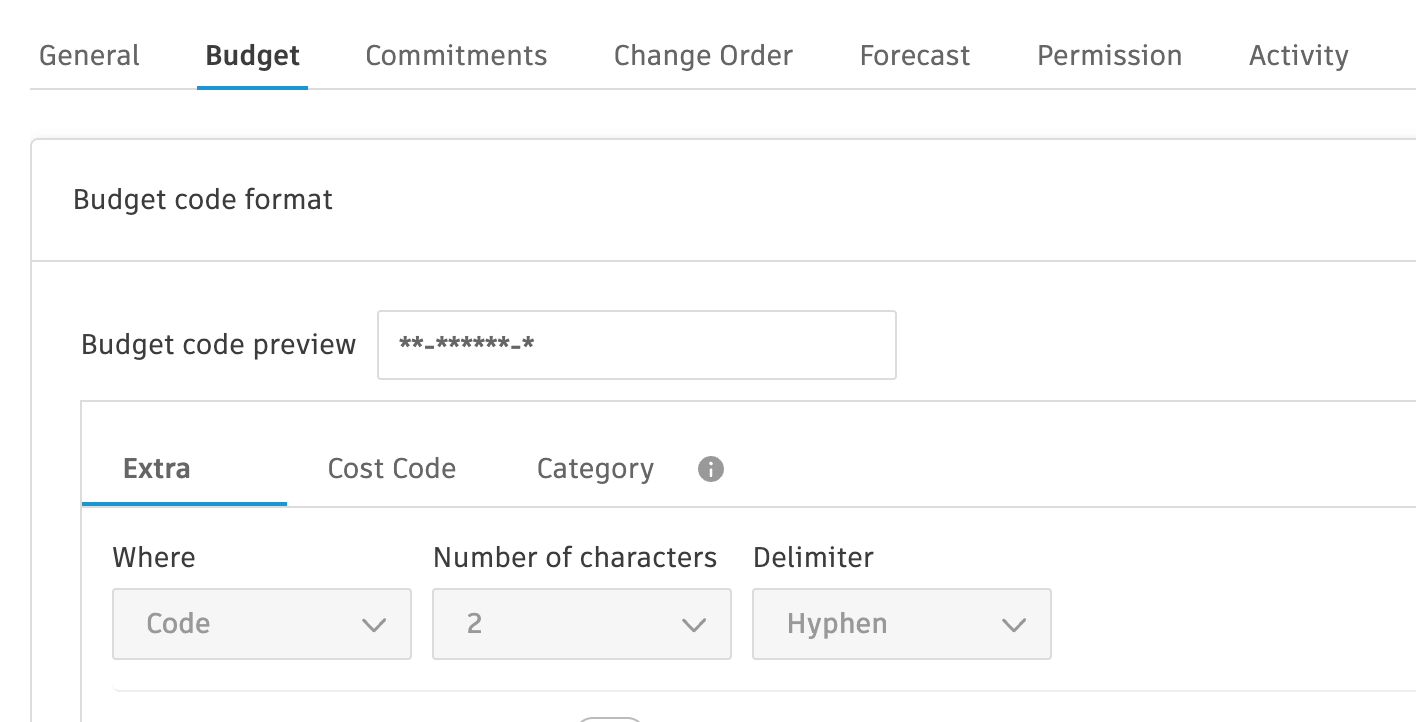Click the Where field label
Viewport: 1416px width, 722px height.
point(154,557)
